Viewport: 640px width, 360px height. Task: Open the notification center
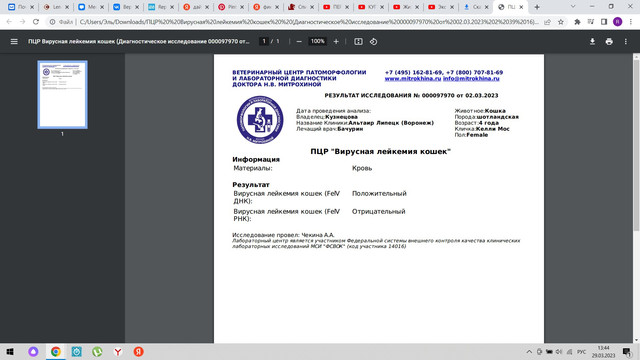click(x=627, y=351)
